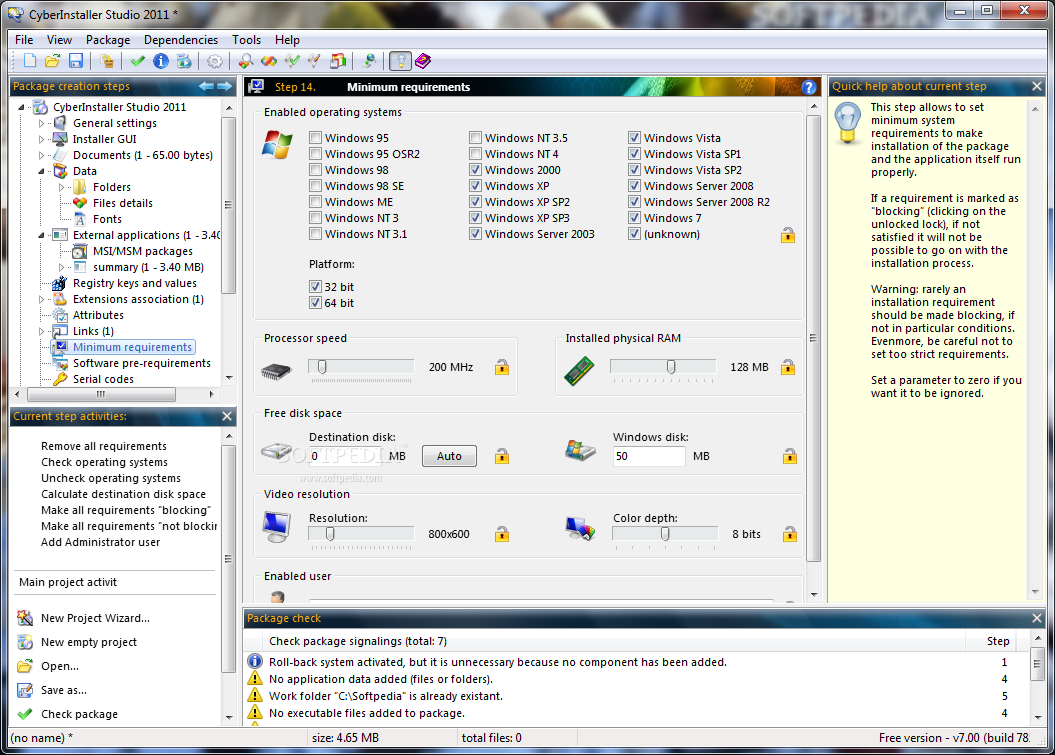Viewport: 1055px width, 755px height.
Task: Click the blue question mark step help icon
Action: (x=809, y=87)
